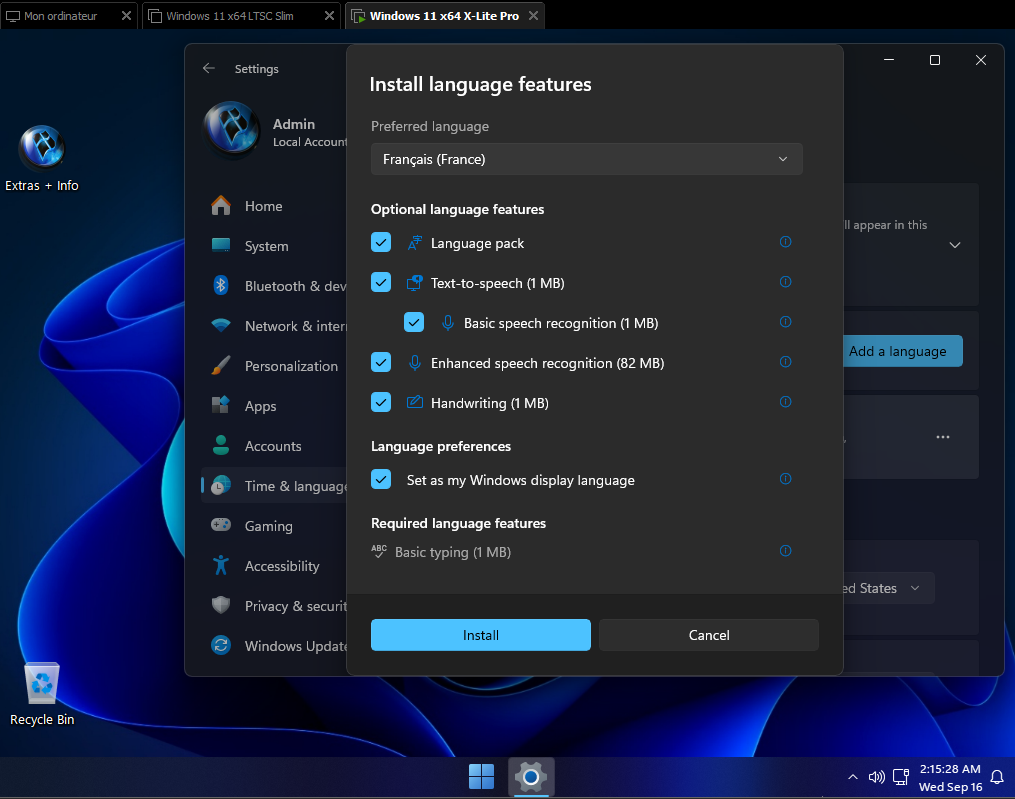Click the Network wifi icon in sidebar

click(221, 325)
